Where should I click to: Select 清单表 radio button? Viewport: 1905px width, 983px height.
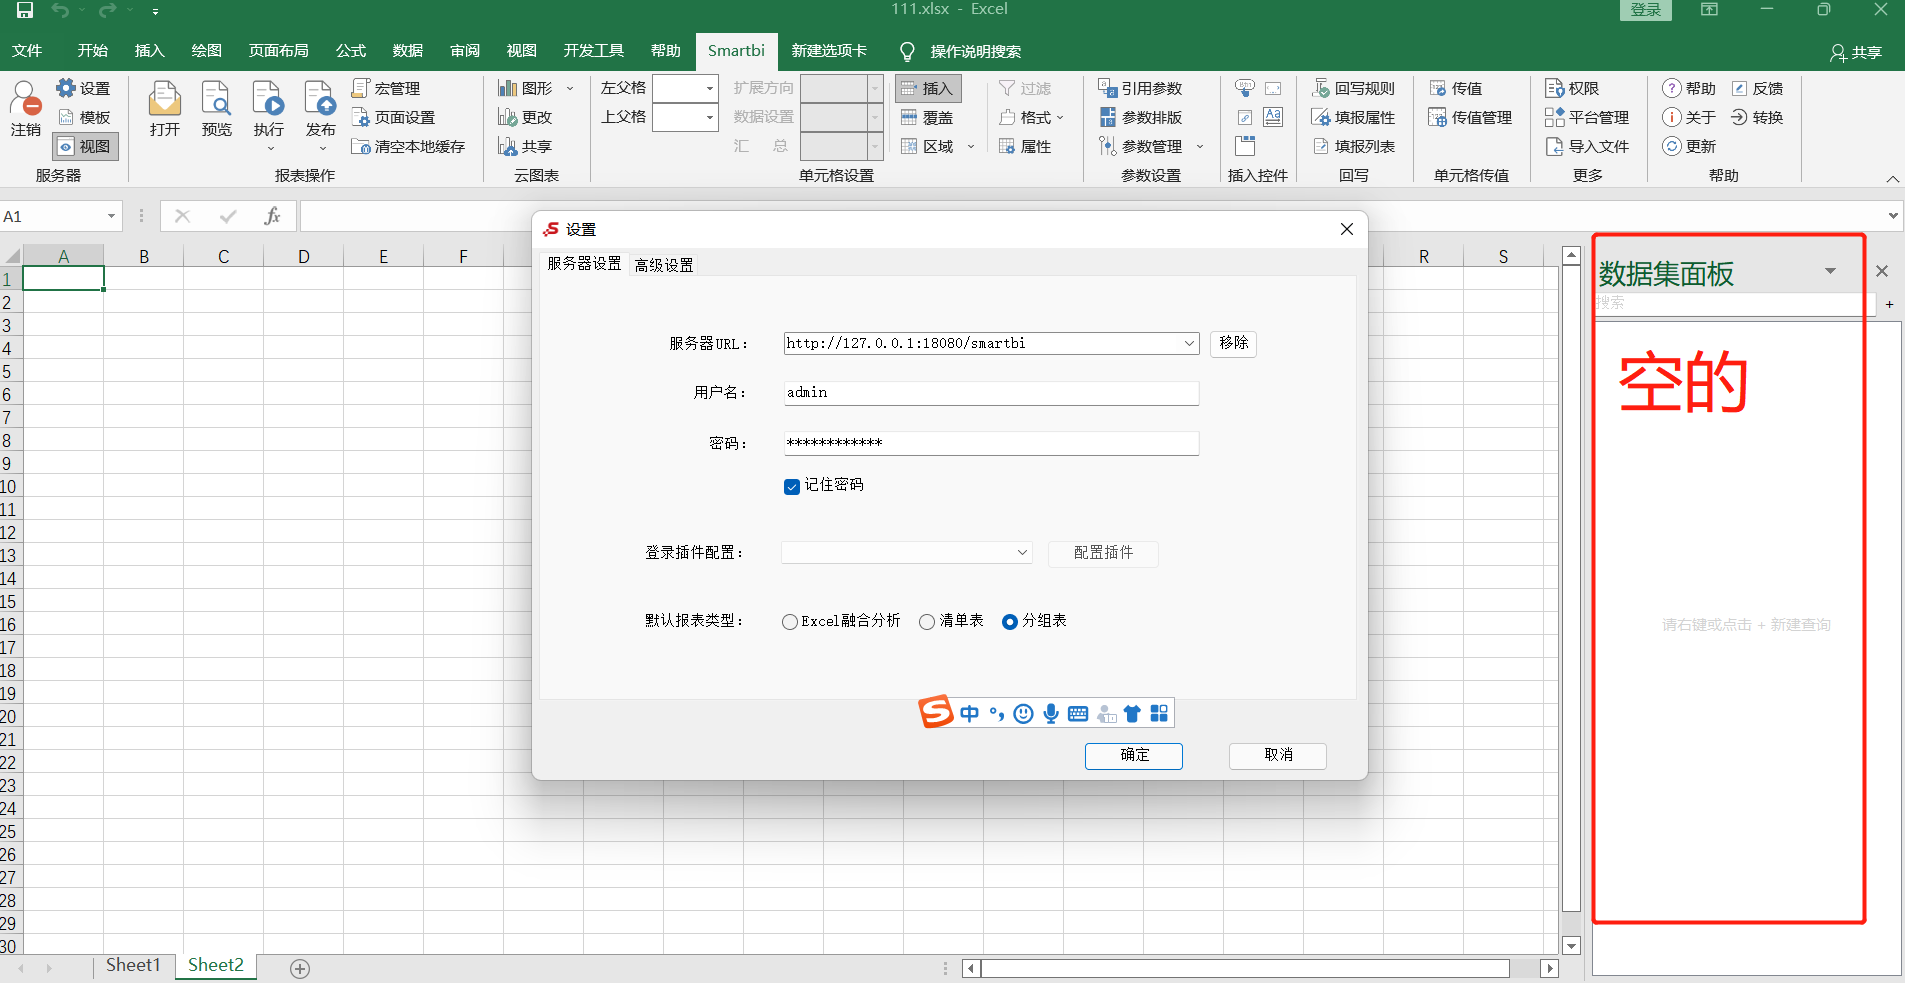click(927, 622)
